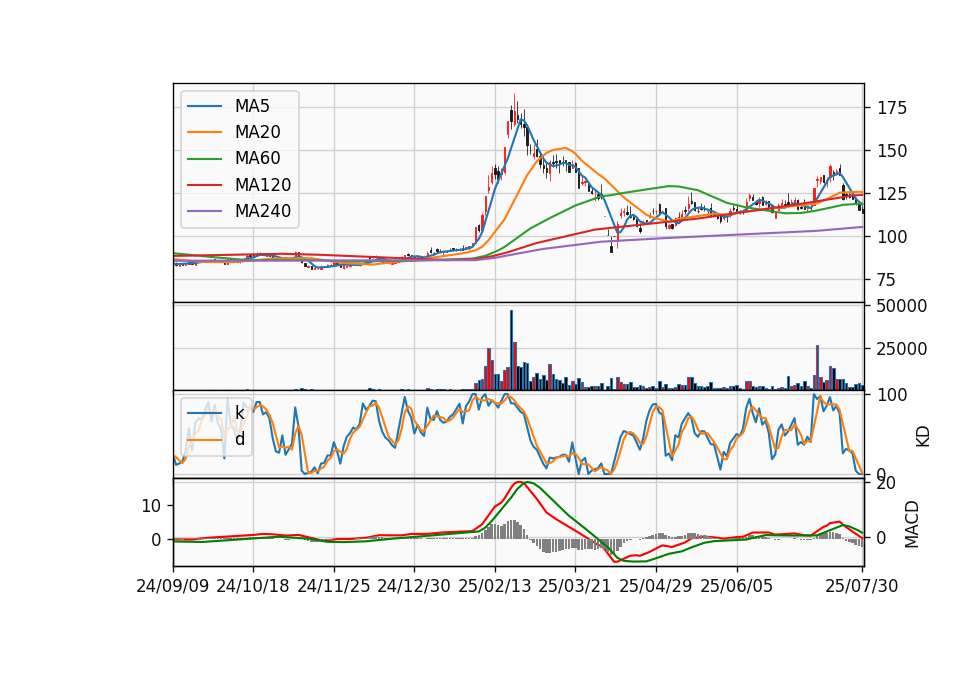Viewport: 960px width, 690px height.
Task: Click the red MA120 legend line sample
Action: 204,185
